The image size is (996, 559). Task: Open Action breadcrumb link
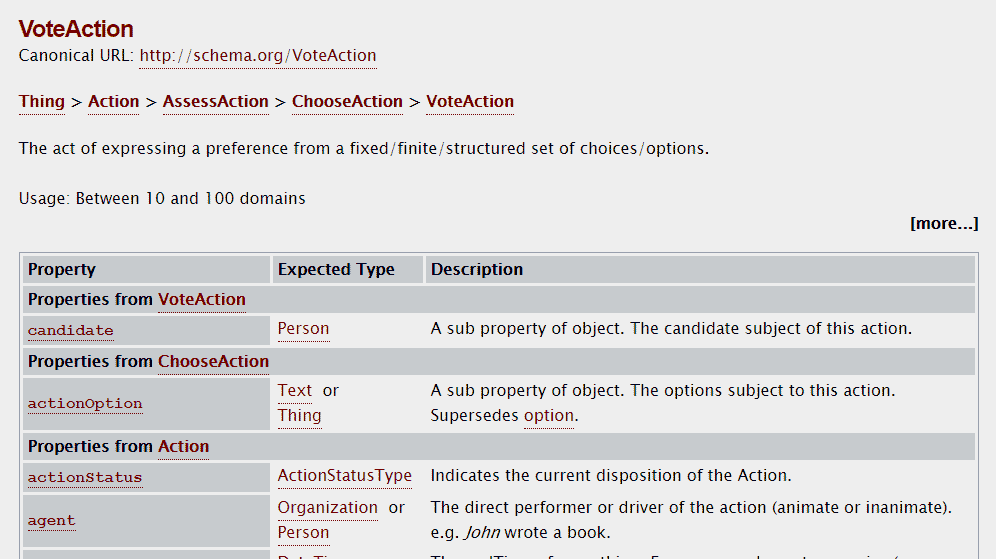114,102
